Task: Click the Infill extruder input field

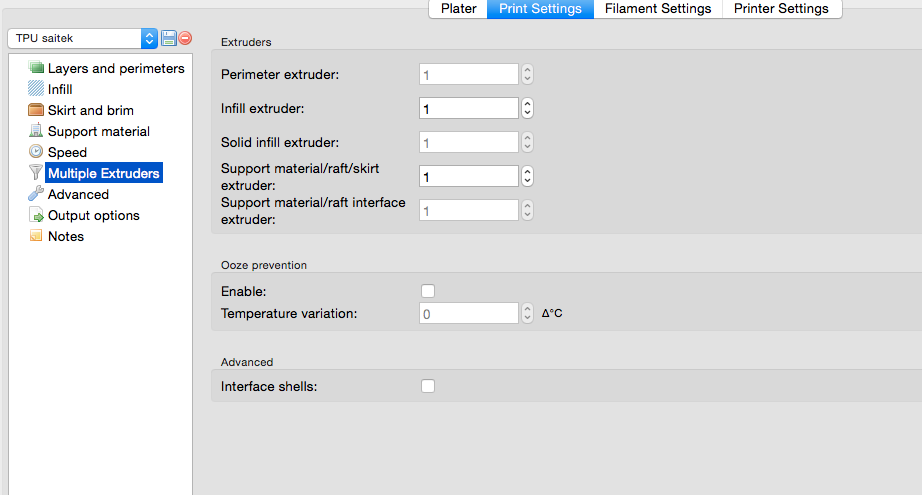Action: point(468,108)
